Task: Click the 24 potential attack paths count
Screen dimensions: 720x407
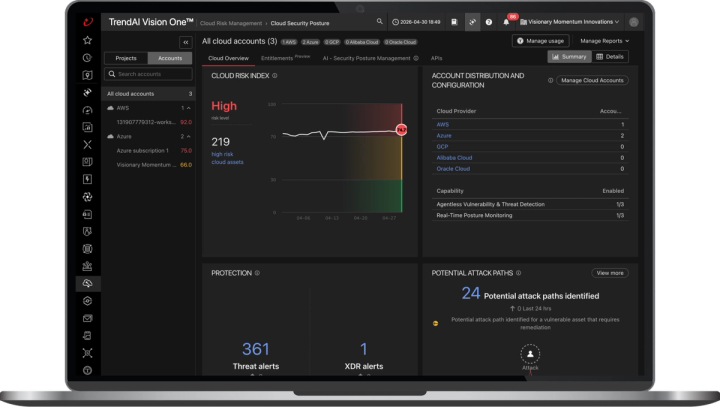Action: coord(471,293)
